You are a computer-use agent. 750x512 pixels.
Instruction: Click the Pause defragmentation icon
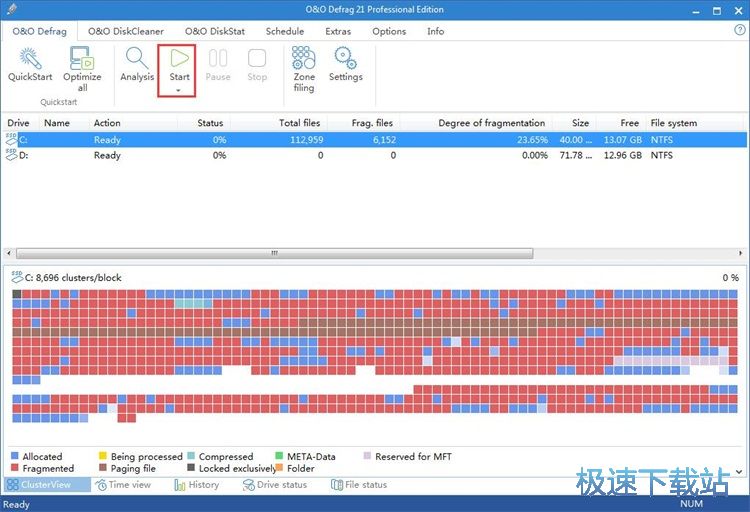tap(218, 58)
